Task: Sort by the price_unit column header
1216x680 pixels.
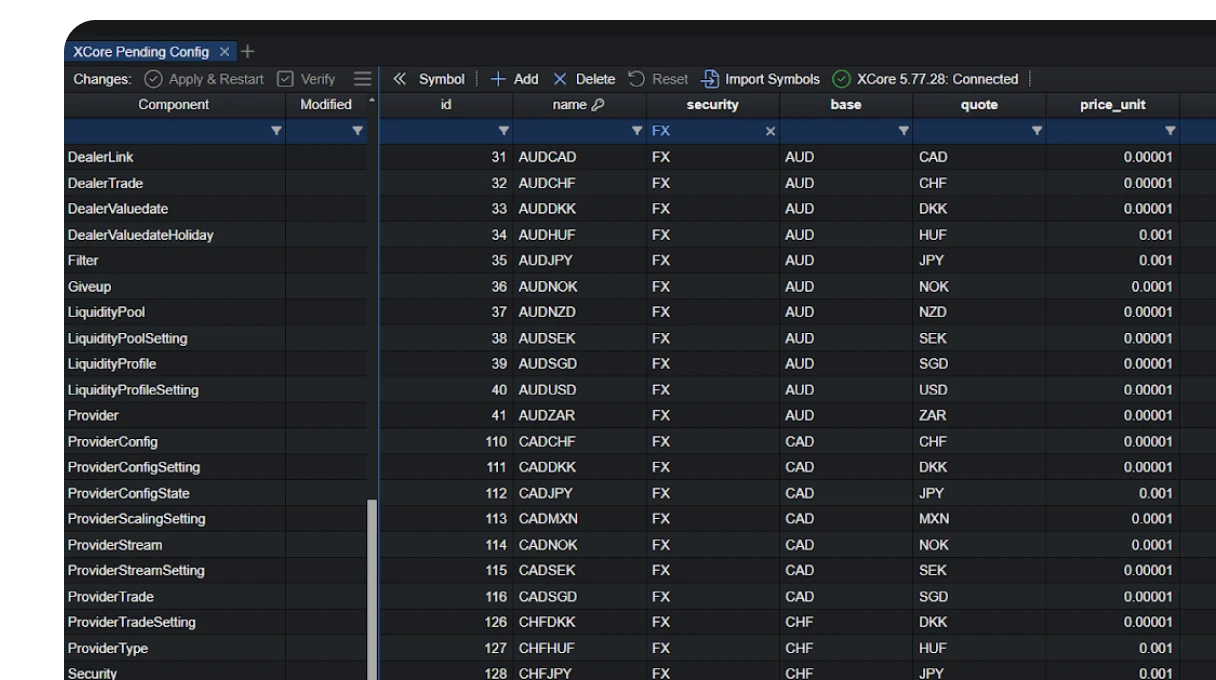Action: (1112, 105)
